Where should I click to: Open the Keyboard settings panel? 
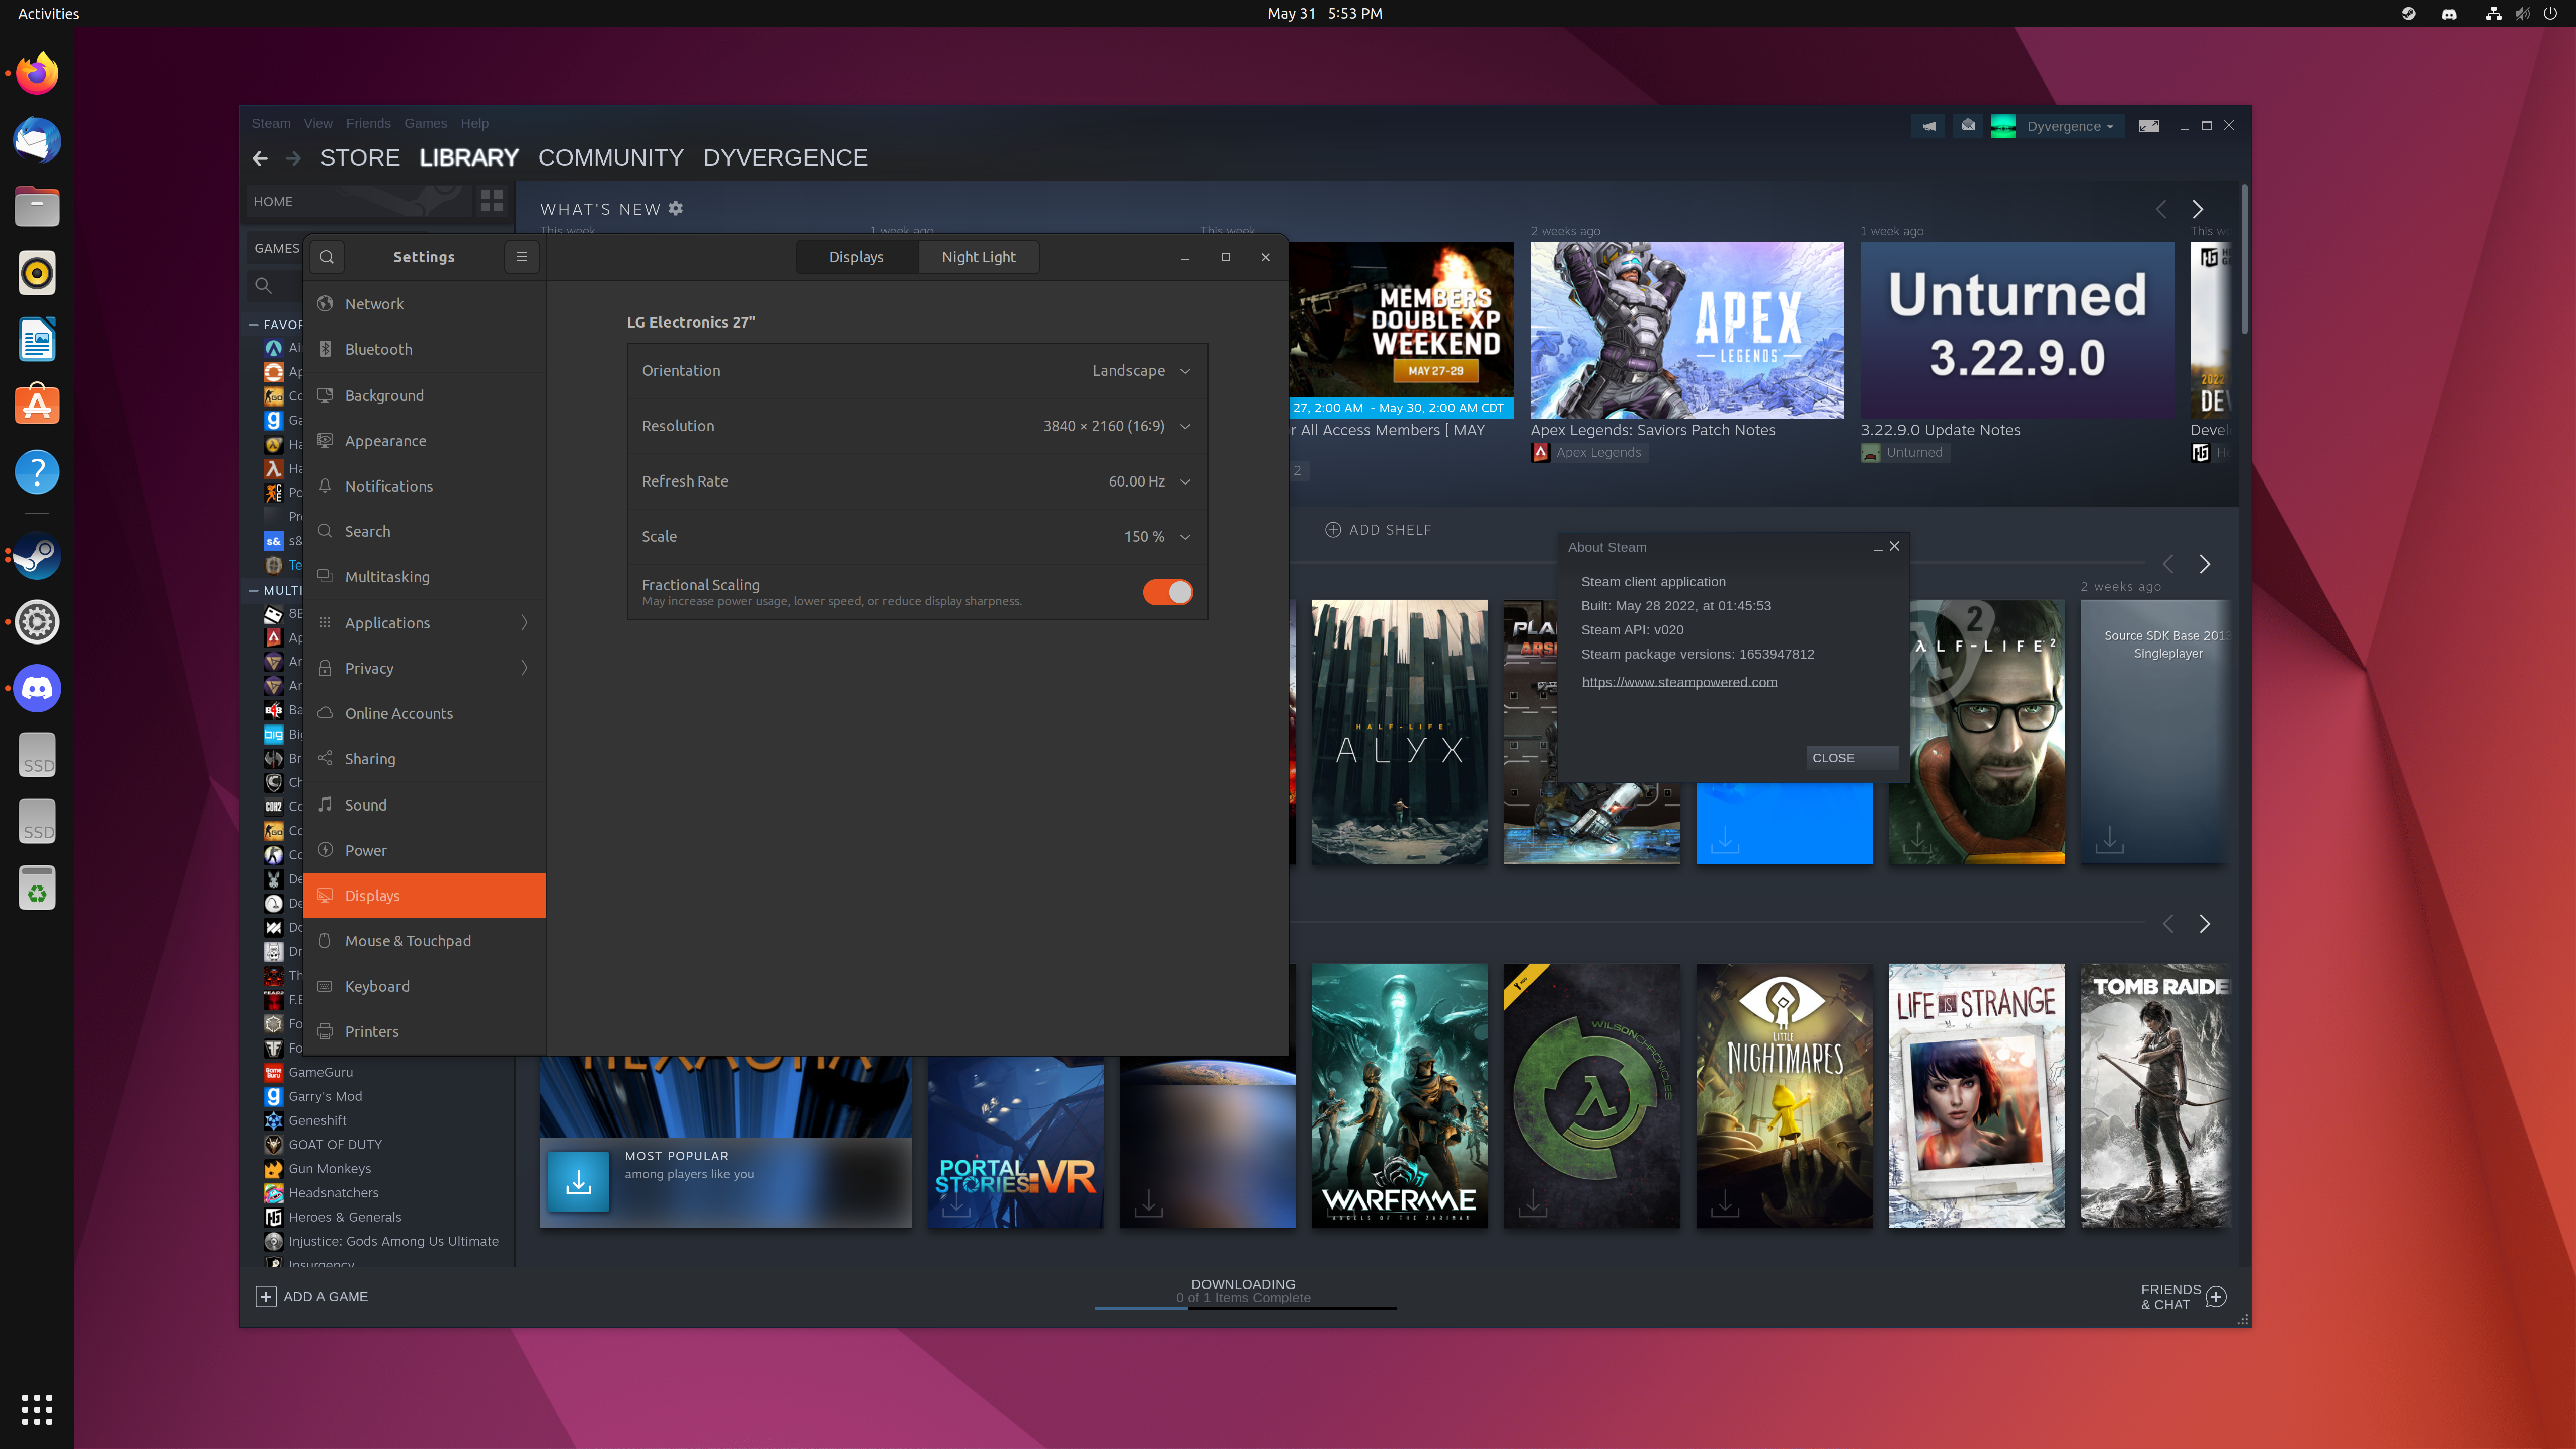pos(425,987)
